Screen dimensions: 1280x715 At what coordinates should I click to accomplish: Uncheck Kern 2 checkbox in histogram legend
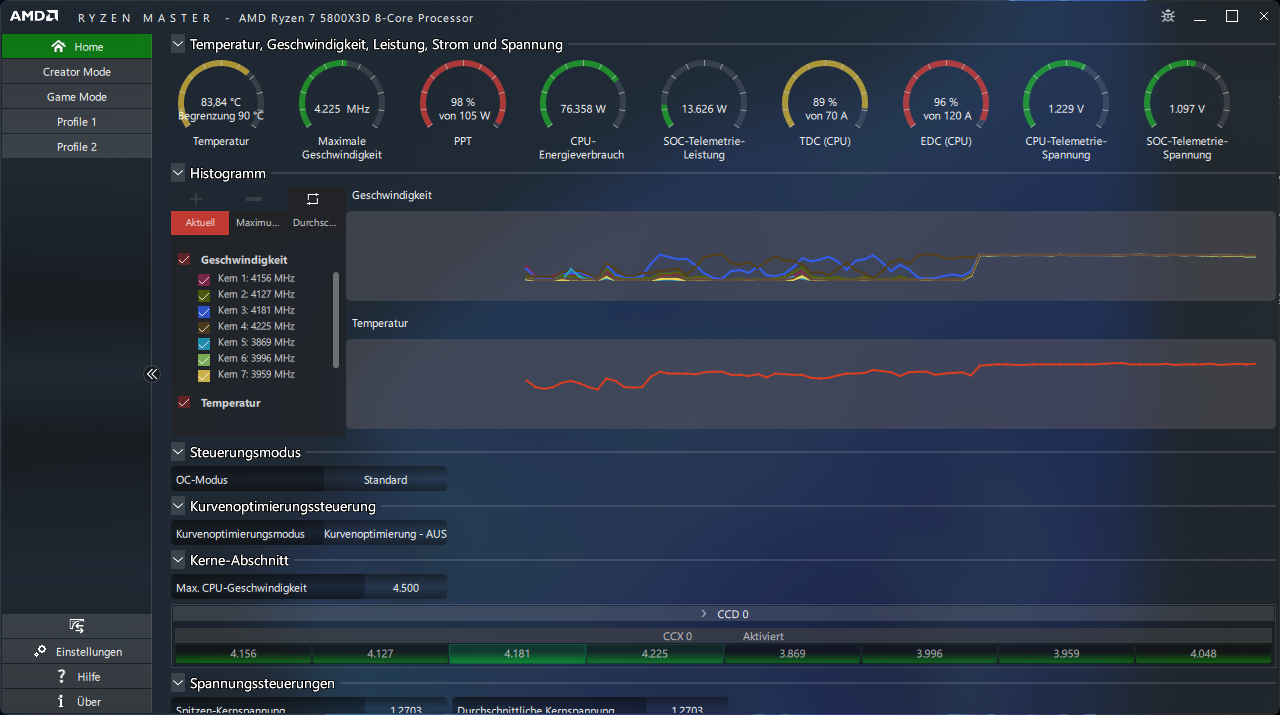(x=204, y=295)
